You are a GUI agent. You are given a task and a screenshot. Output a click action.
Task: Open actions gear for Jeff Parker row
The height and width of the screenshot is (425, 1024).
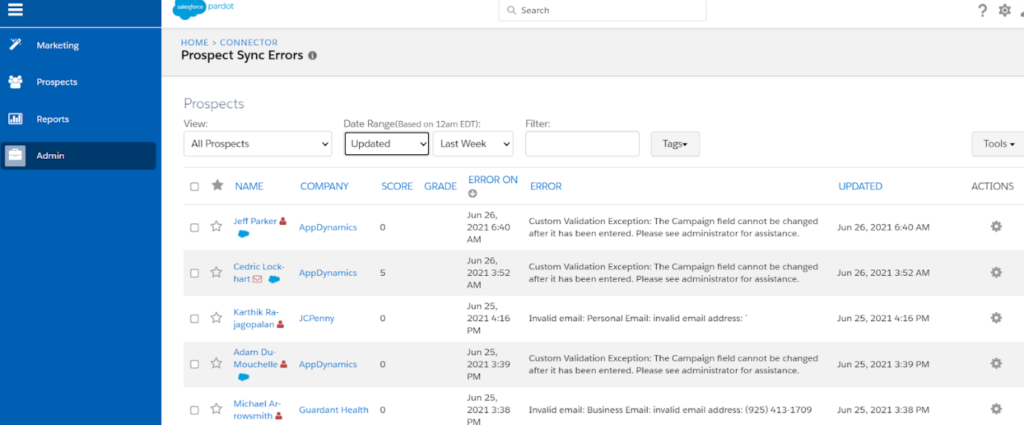point(995,227)
